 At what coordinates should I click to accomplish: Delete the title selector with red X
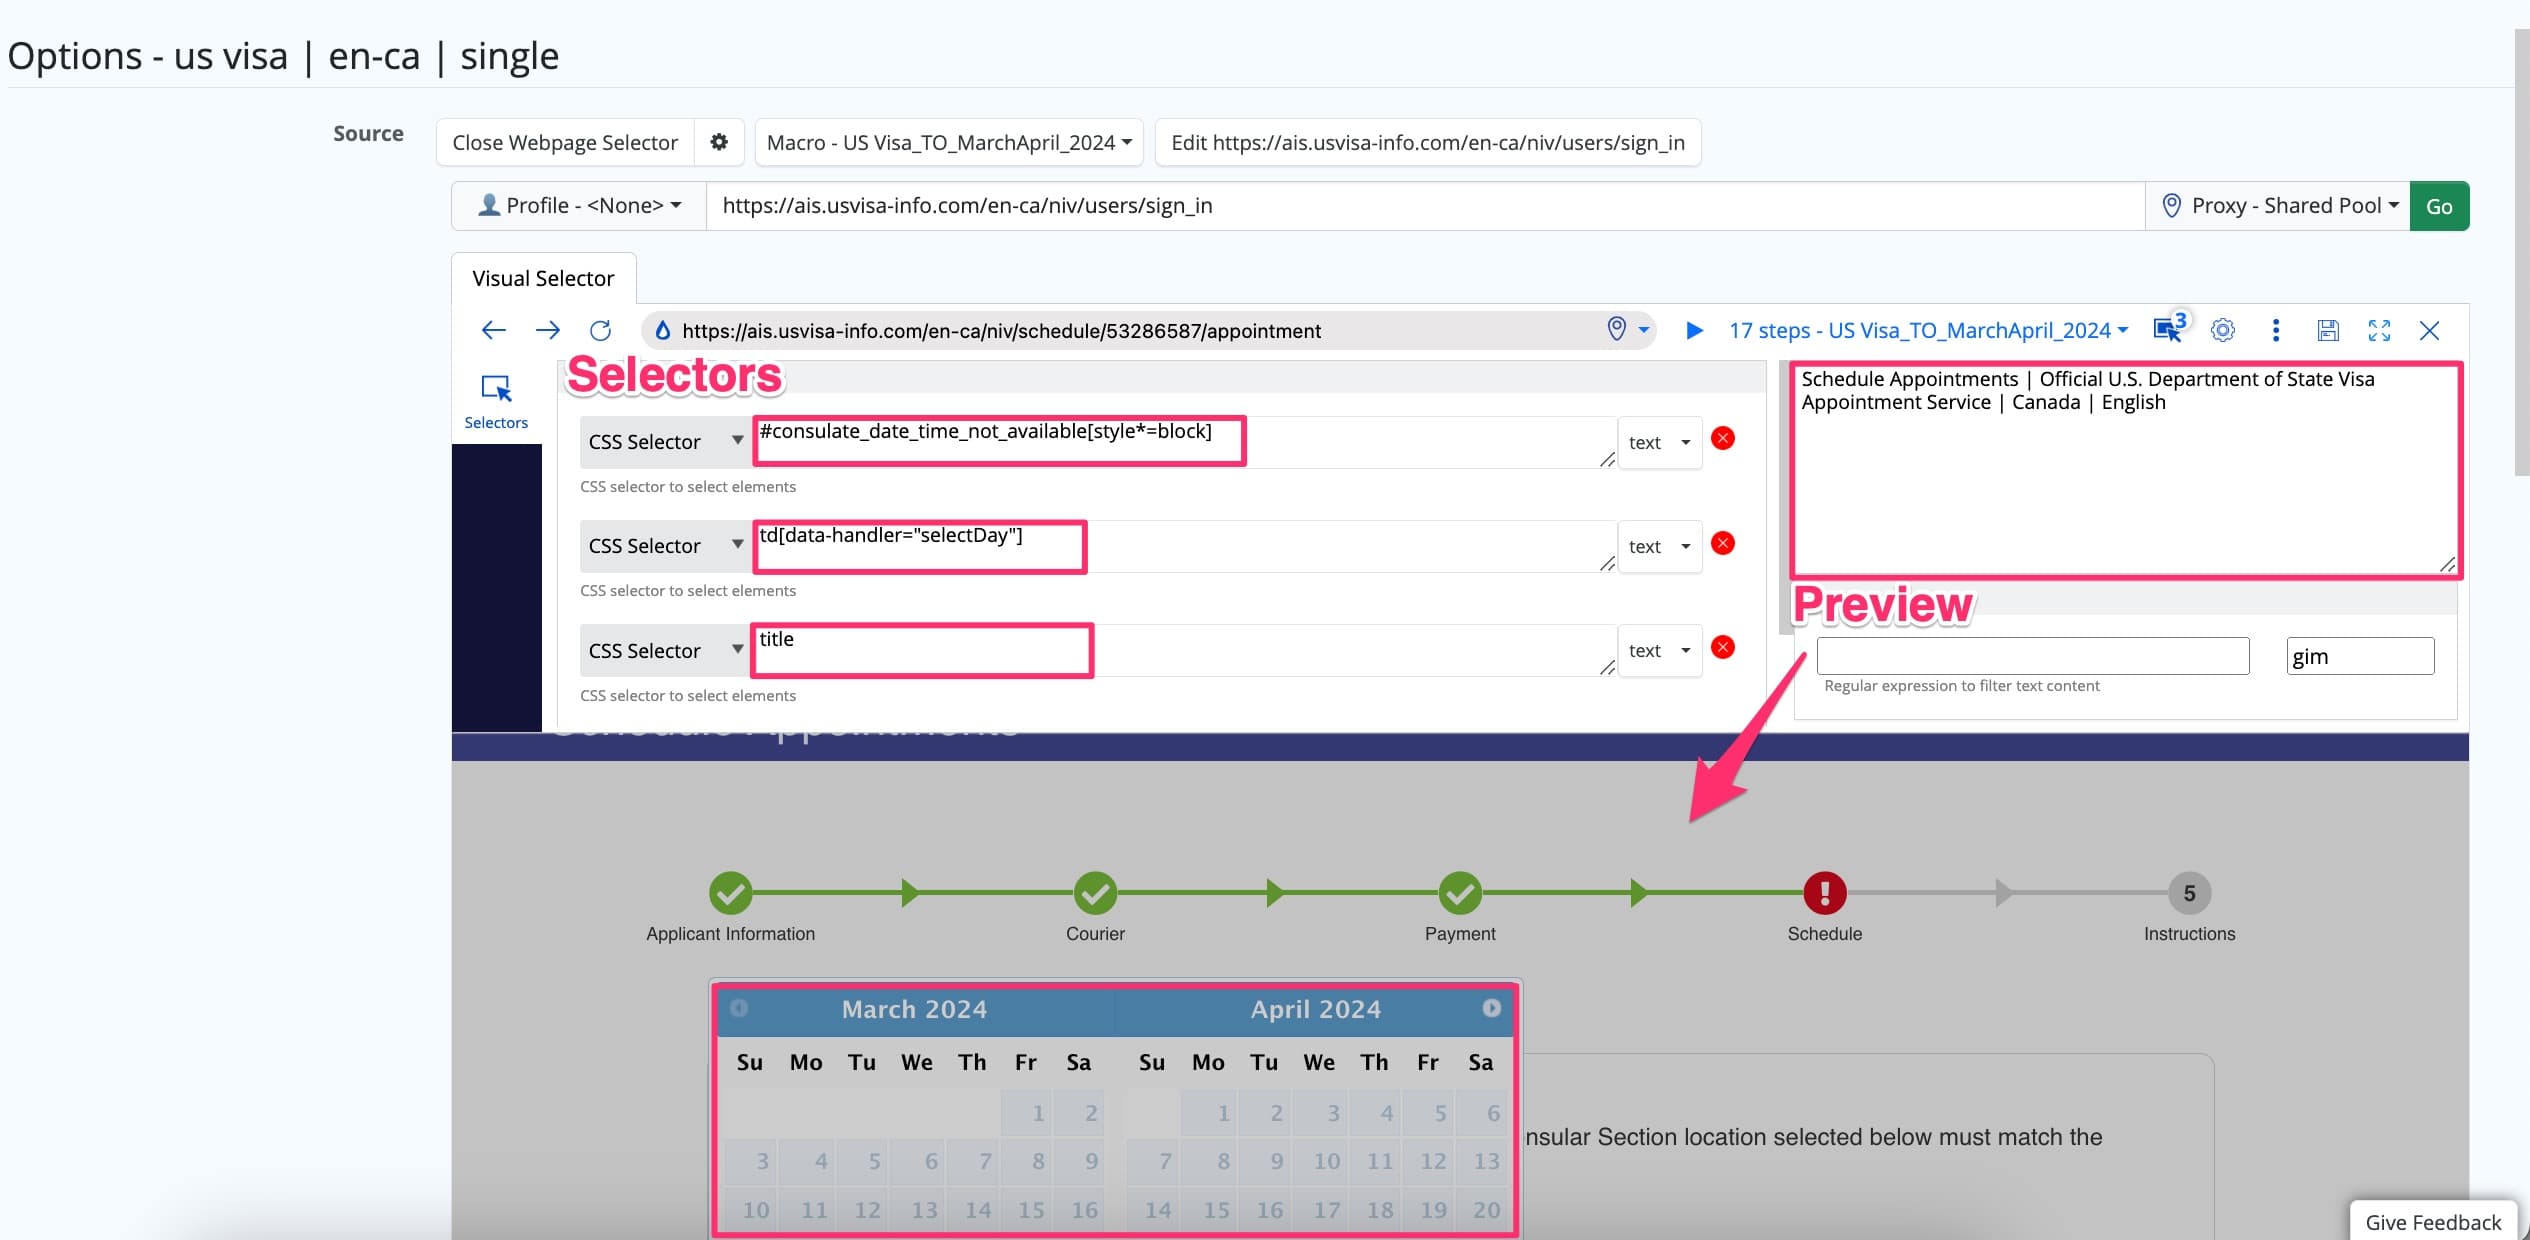(x=1722, y=647)
